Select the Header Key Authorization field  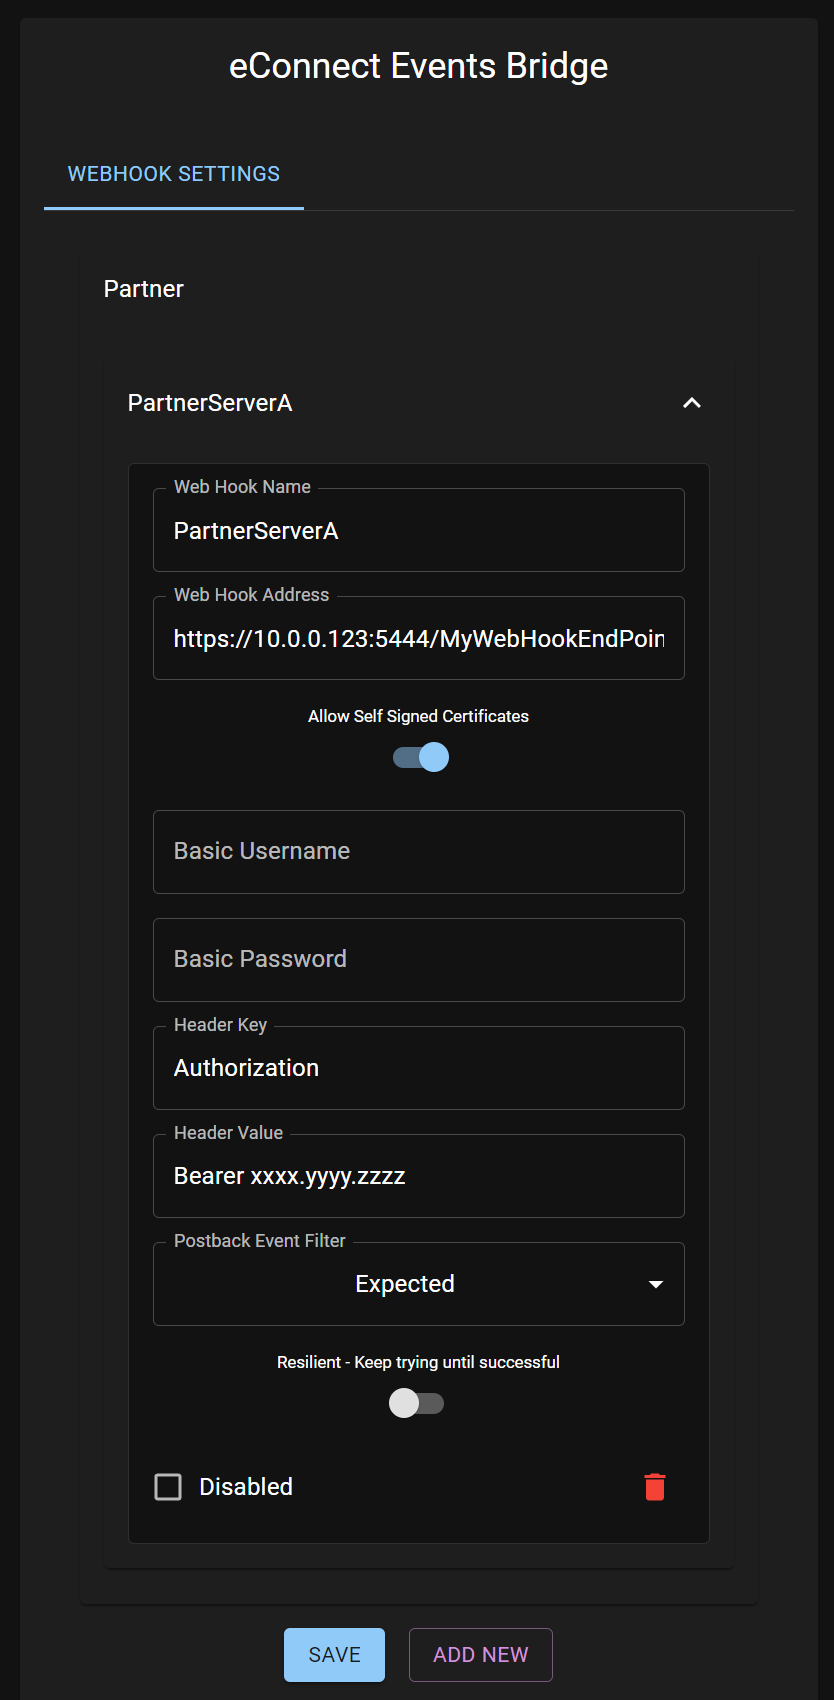[419, 1068]
